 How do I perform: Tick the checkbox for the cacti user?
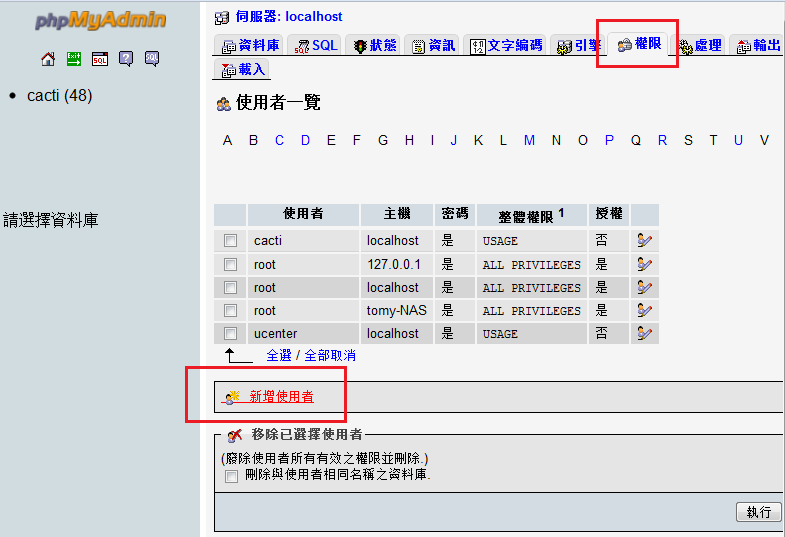[x=231, y=241]
